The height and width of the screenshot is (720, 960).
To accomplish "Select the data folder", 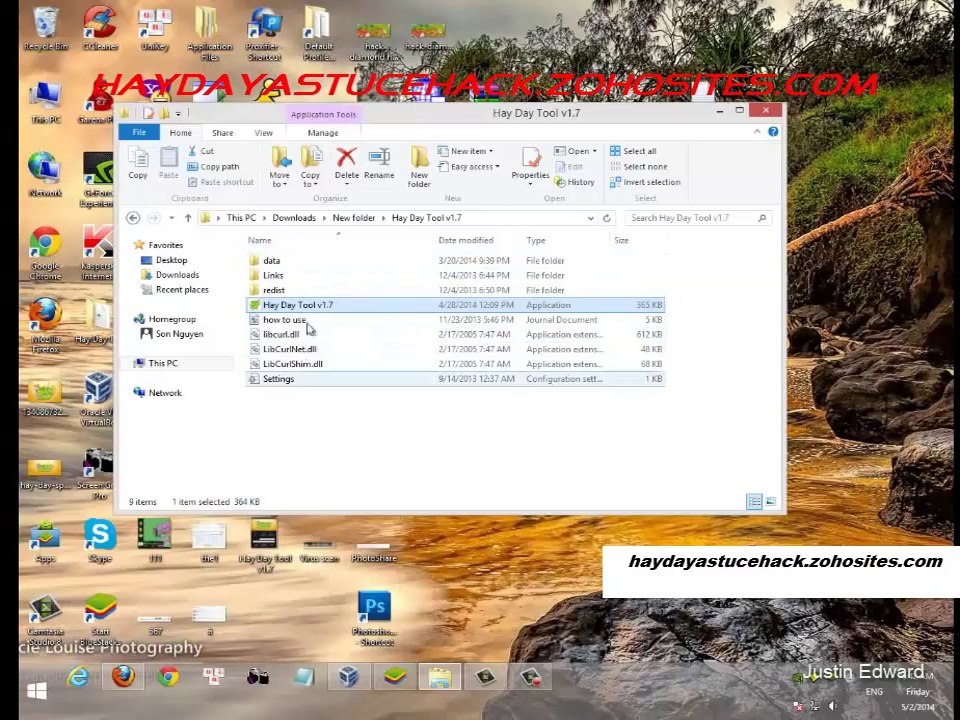I will click(455, 260).
